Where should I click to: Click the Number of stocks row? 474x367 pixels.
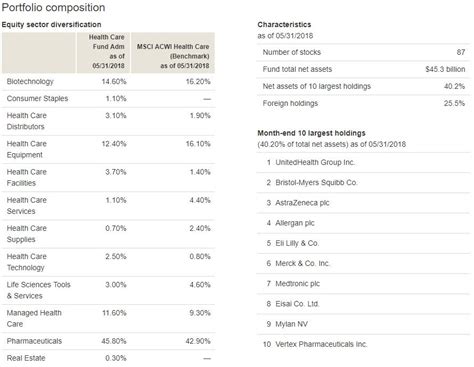click(363, 52)
